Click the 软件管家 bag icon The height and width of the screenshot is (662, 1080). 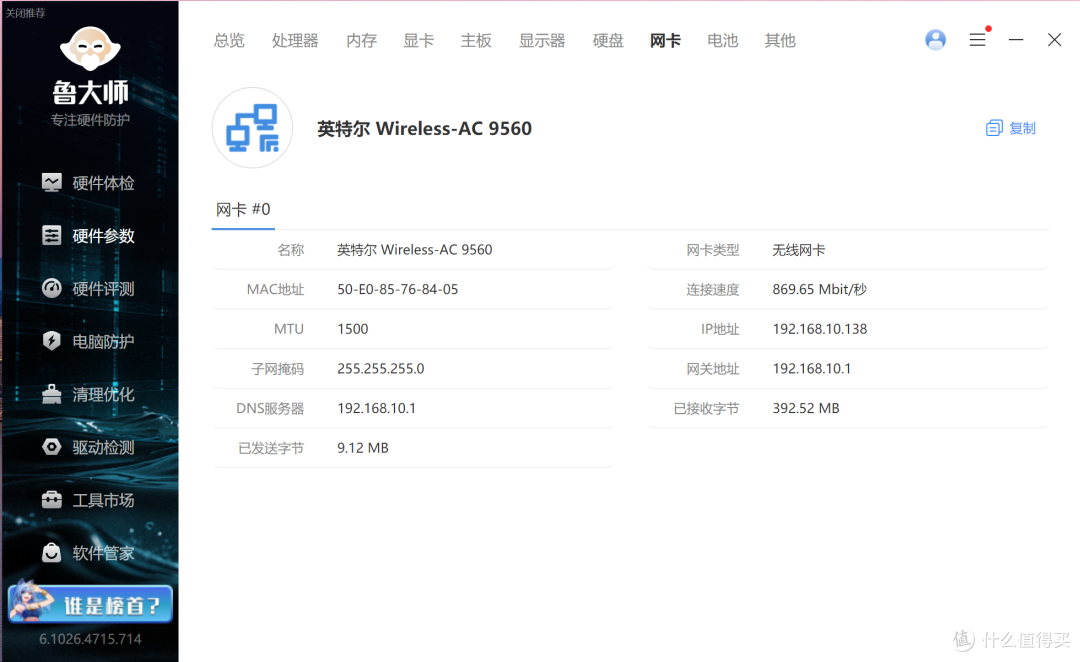52,552
